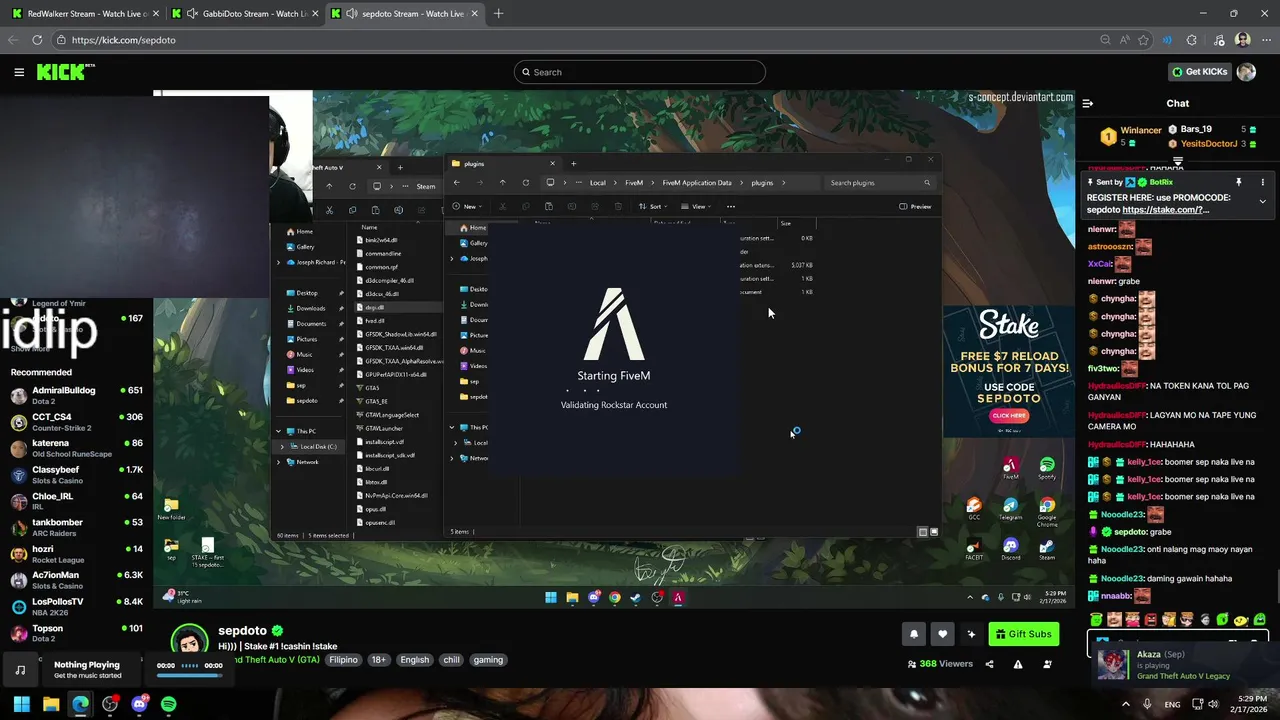Unpin the BotRix pinned message
This screenshot has height=720, width=1280.
click(1238, 182)
